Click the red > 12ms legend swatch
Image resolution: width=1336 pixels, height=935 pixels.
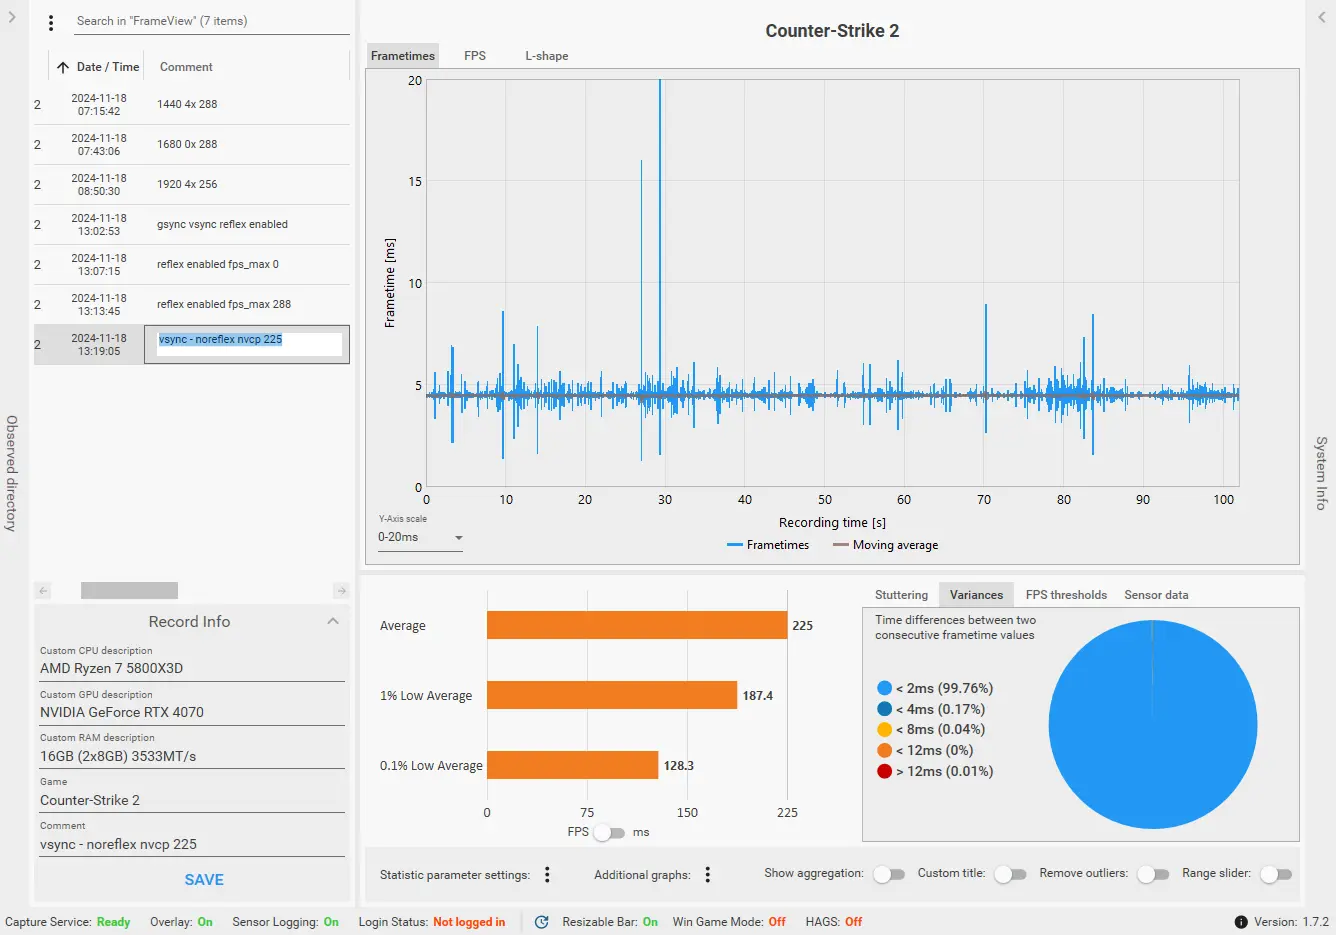[x=884, y=771]
